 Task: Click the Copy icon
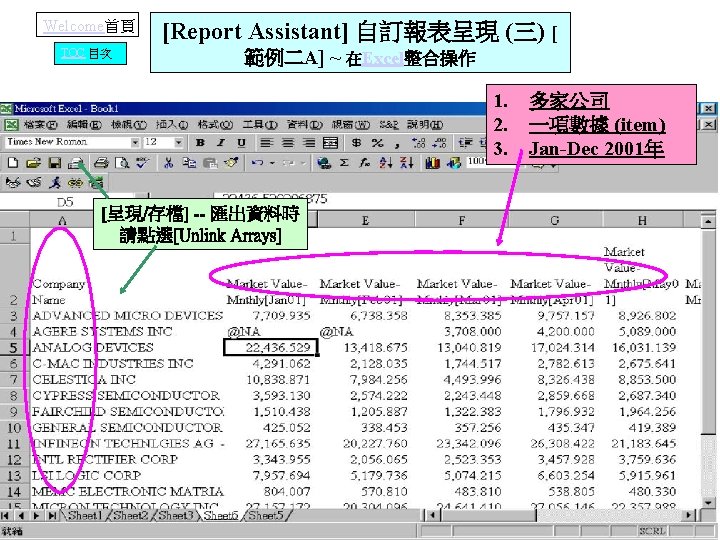tap(189, 163)
